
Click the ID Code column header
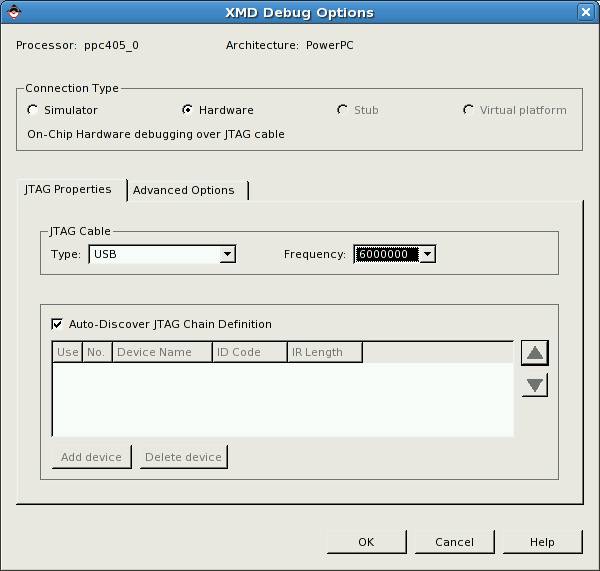(x=249, y=352)
